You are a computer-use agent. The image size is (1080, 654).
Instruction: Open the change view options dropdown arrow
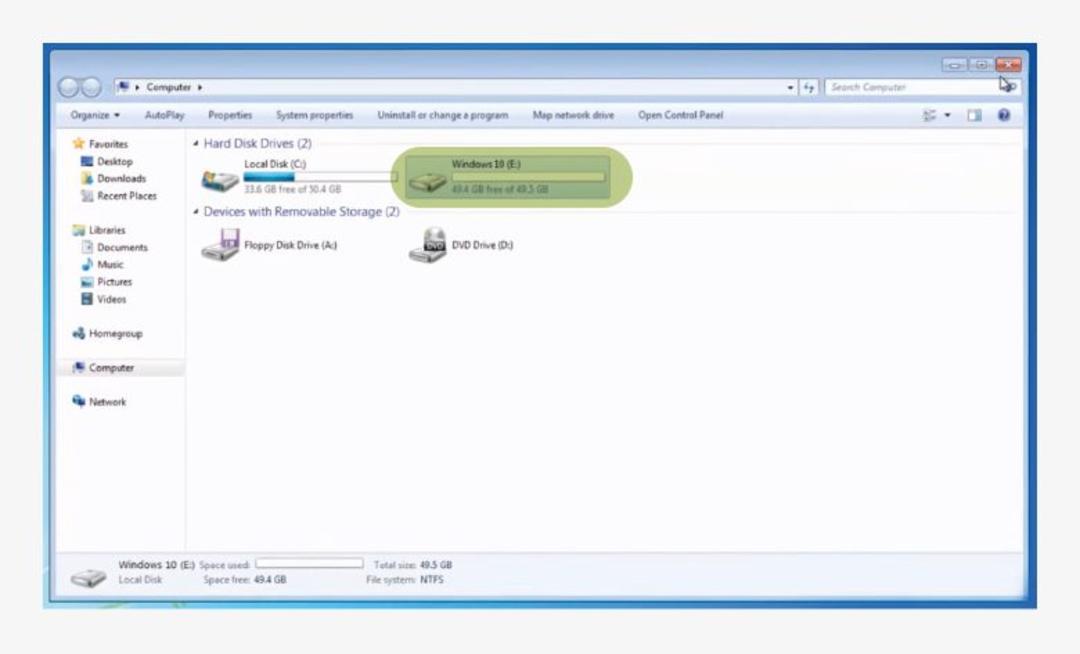pos(948,115)
